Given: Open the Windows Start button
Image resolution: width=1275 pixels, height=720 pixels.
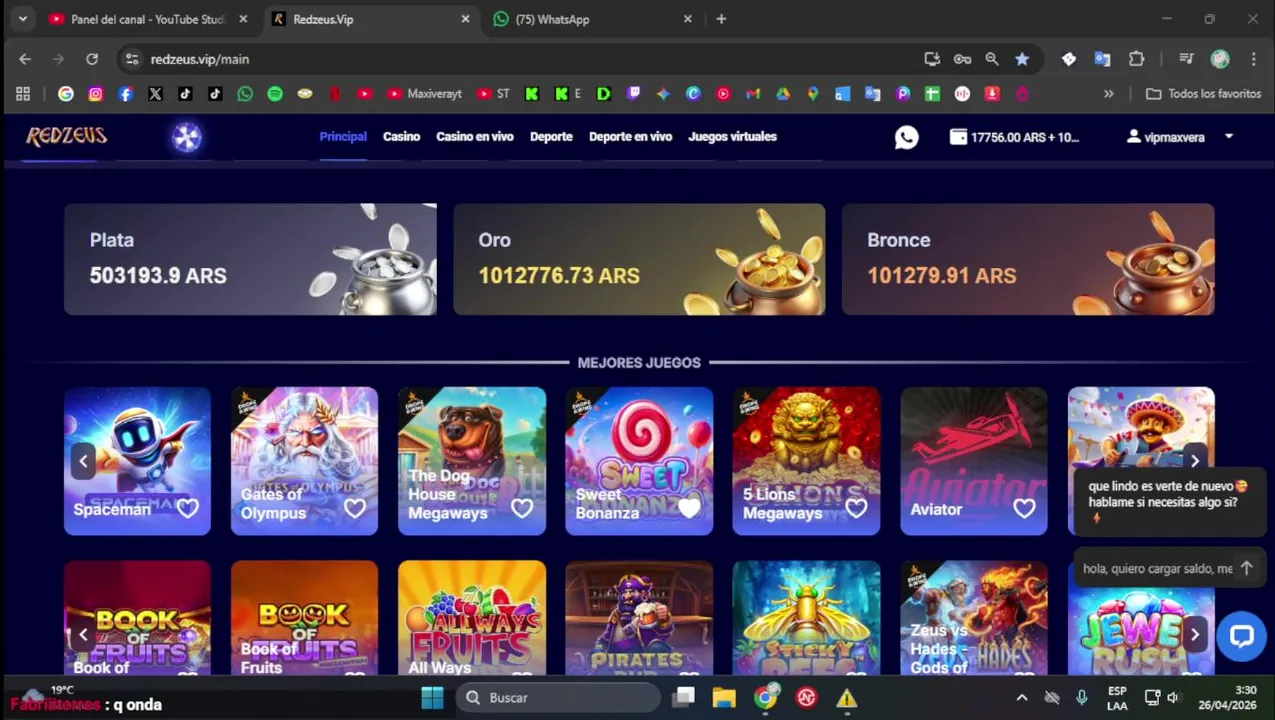Looking at the screenshot, I should pyautogui.click(x=432, y=698).
